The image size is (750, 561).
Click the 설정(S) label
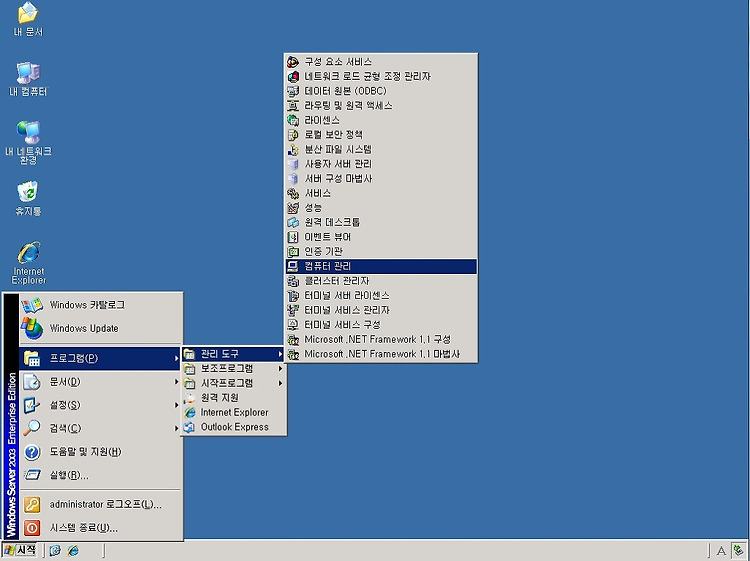[x=65, y=405]
